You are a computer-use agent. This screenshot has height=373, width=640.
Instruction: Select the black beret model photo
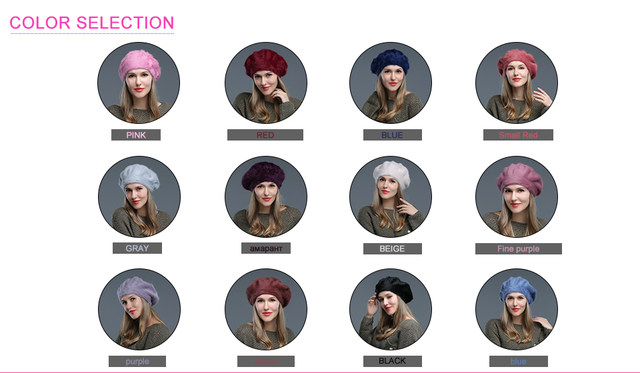coord(391,309)
